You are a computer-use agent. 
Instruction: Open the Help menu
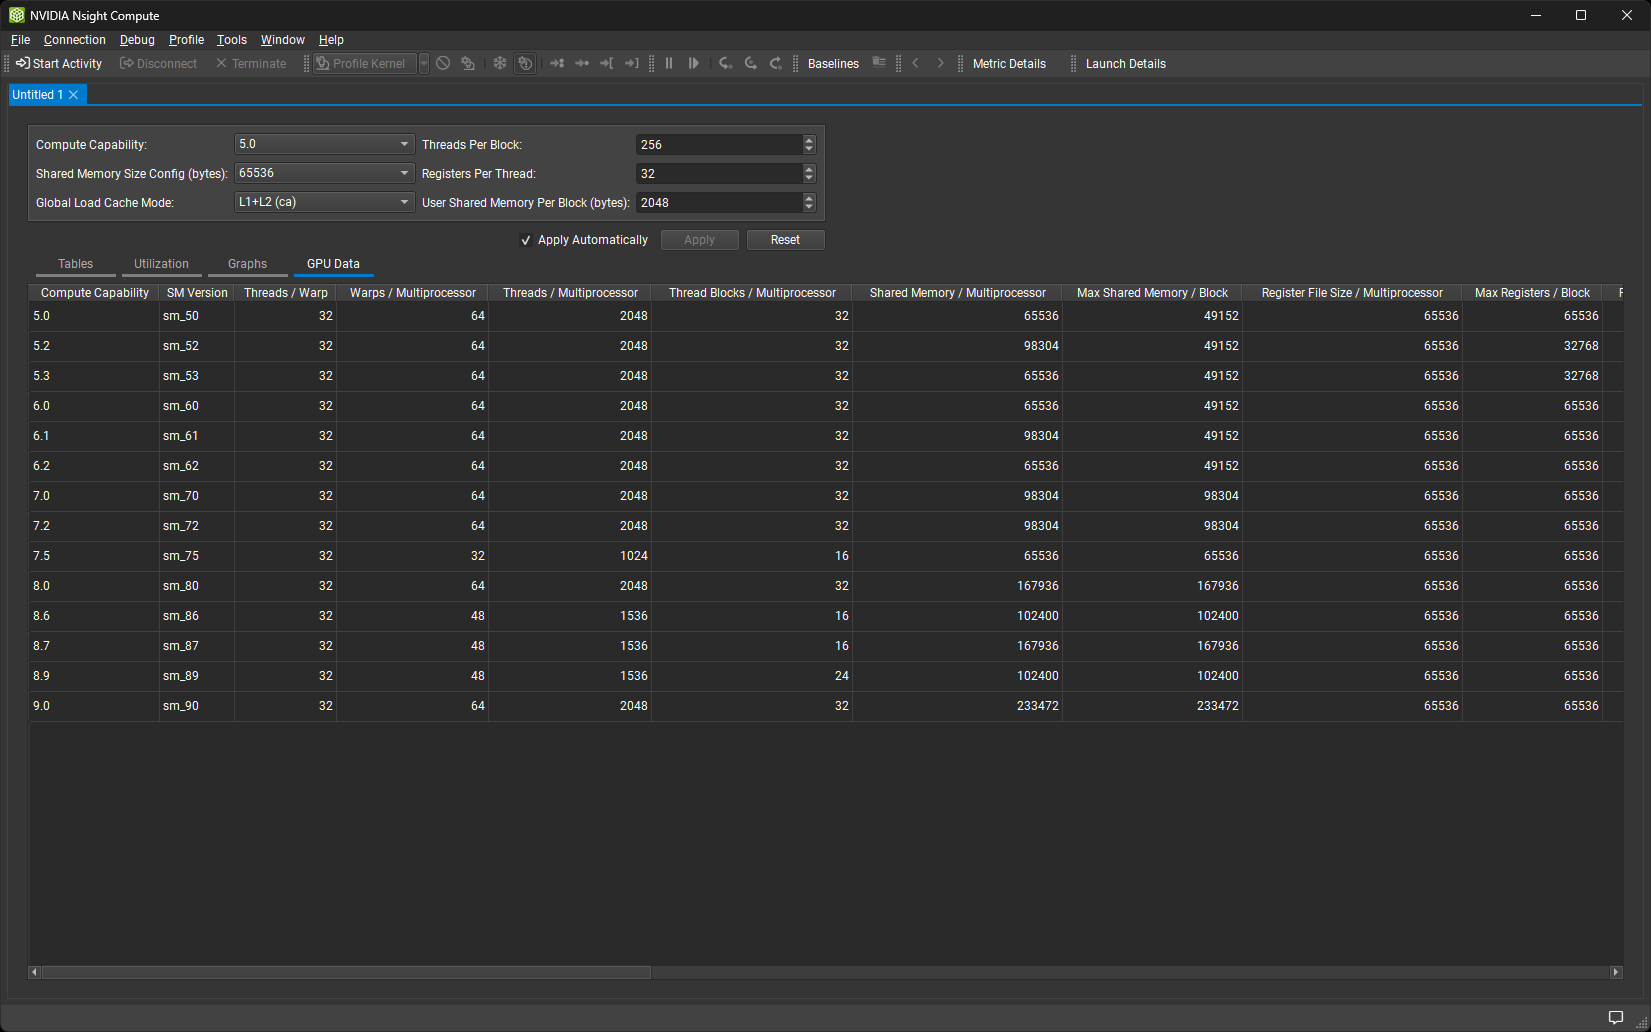tap(331, 40)
